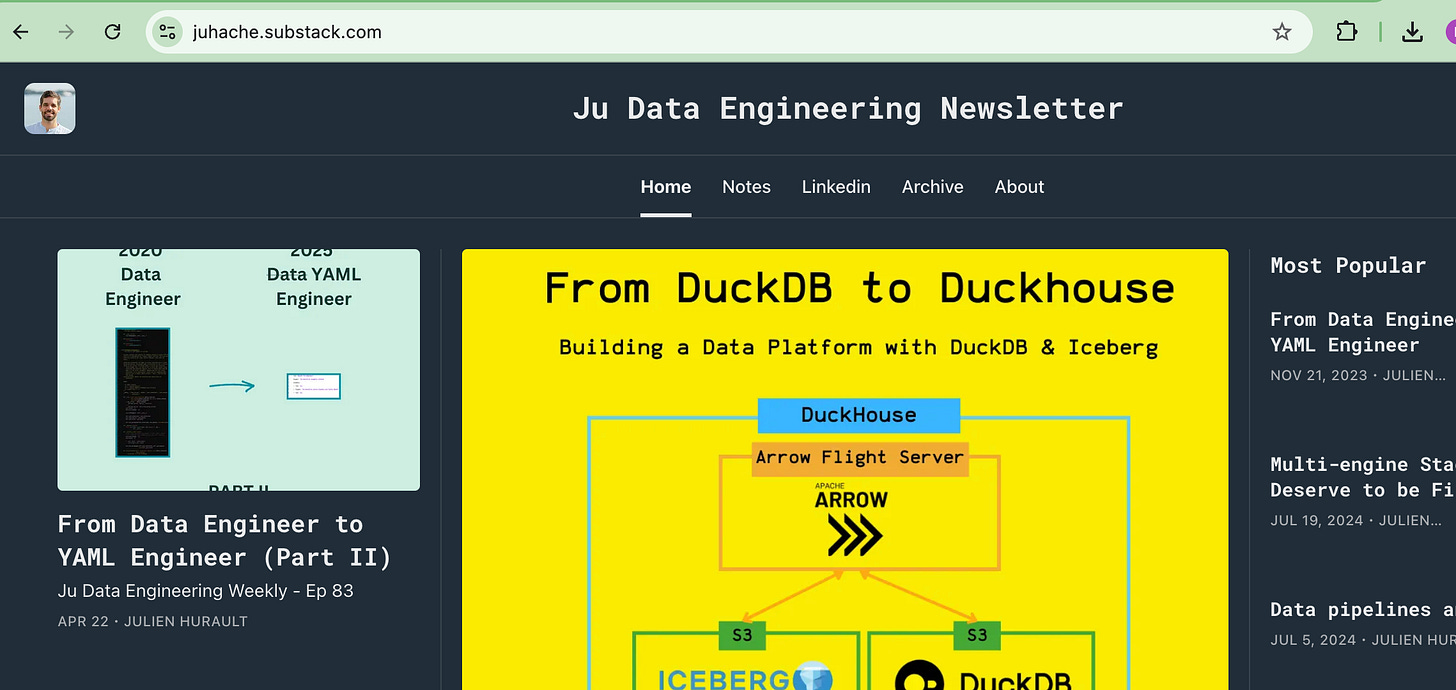This screenshot has height=690, width=1456.
Task: Open popular post Data pipelines
Action: [1363, 609]
